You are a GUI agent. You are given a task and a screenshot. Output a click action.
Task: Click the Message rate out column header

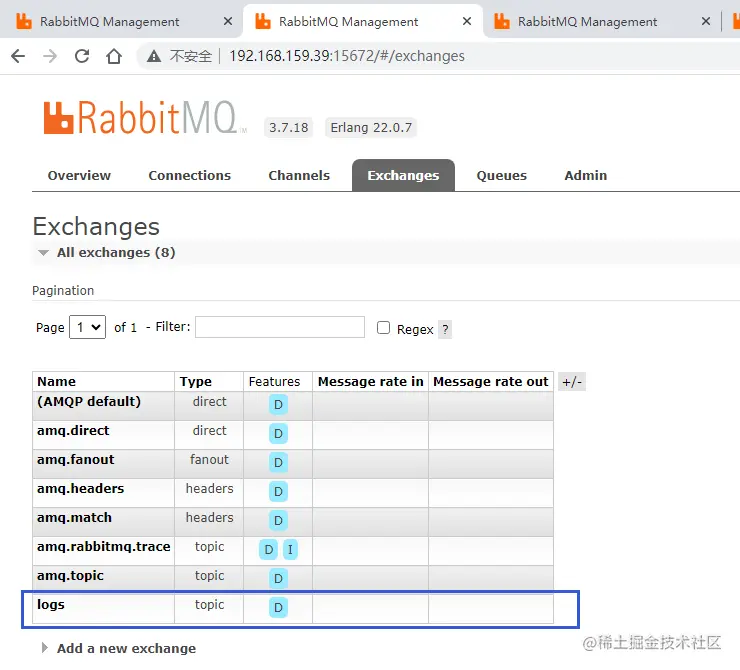[491, 381]
